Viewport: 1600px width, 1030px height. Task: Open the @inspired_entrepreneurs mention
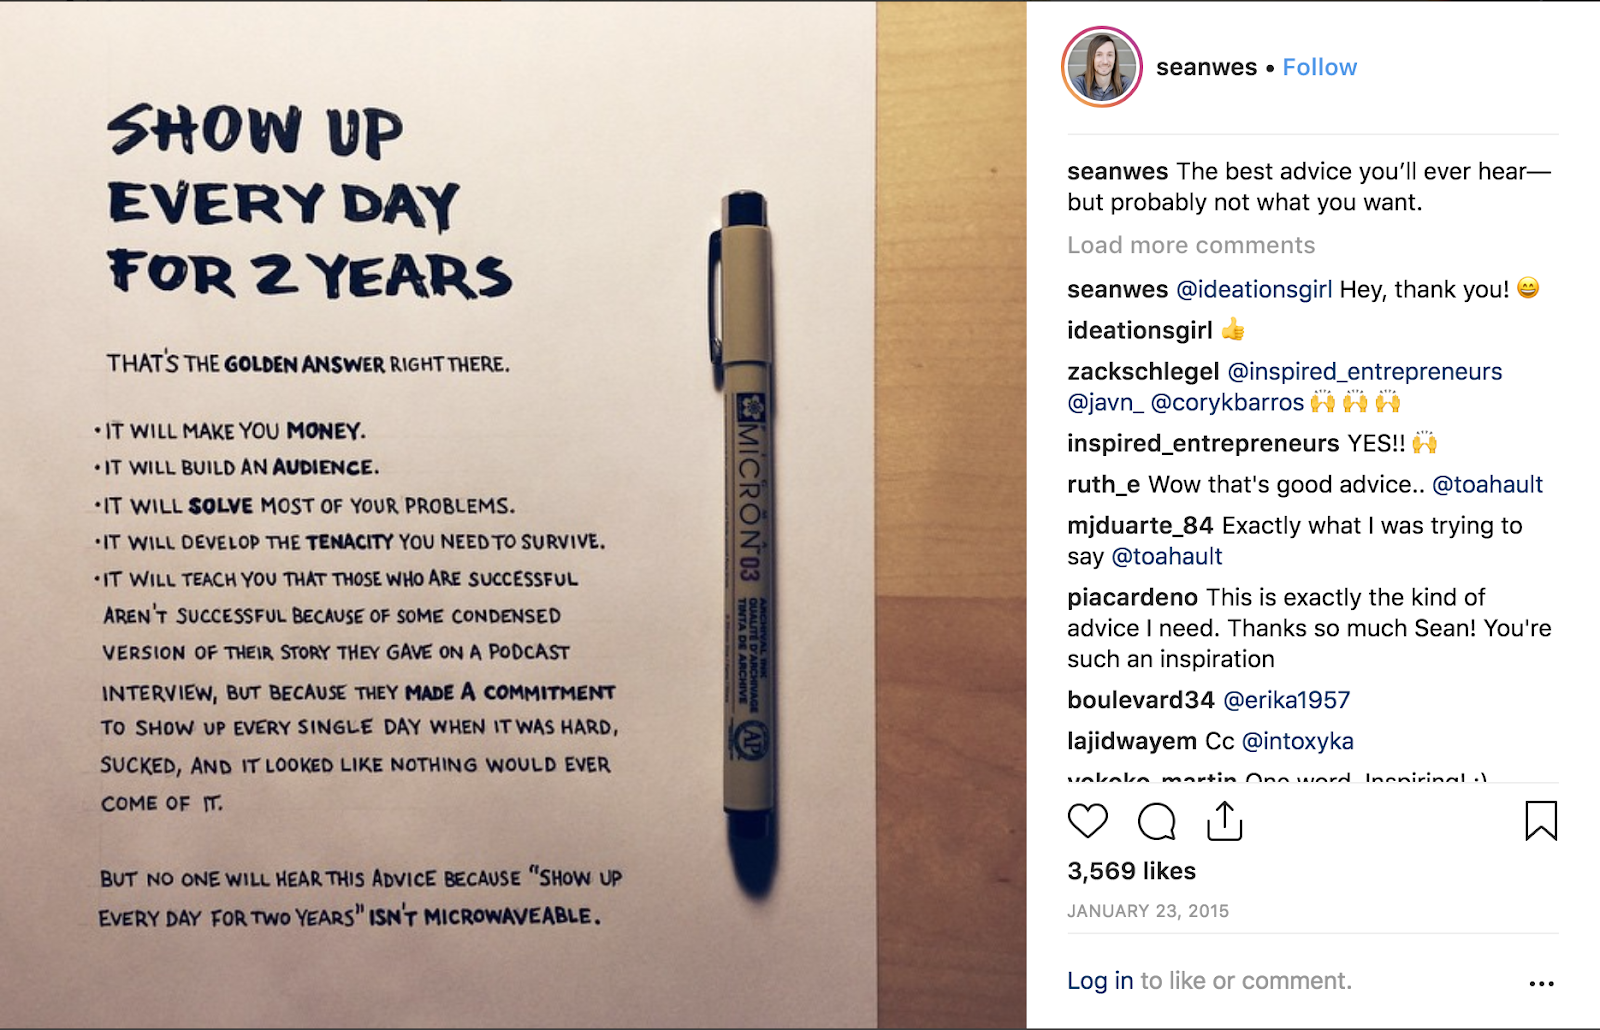(1364, 371)
